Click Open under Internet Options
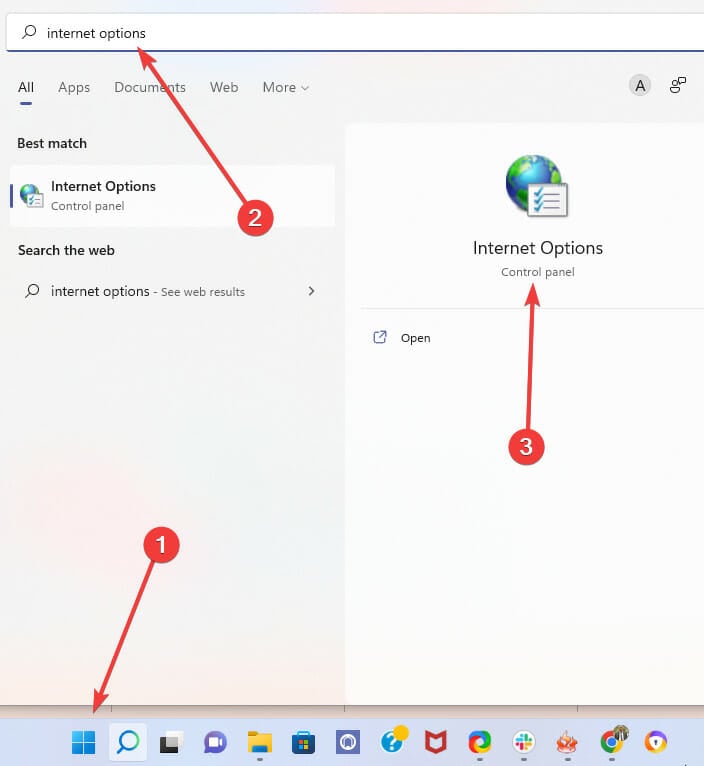 pyautogui.click(x=415, y=338)
